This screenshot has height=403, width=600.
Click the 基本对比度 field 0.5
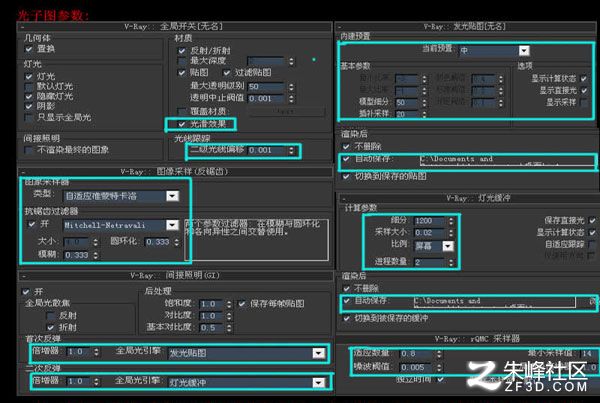(x=211, y=328)
